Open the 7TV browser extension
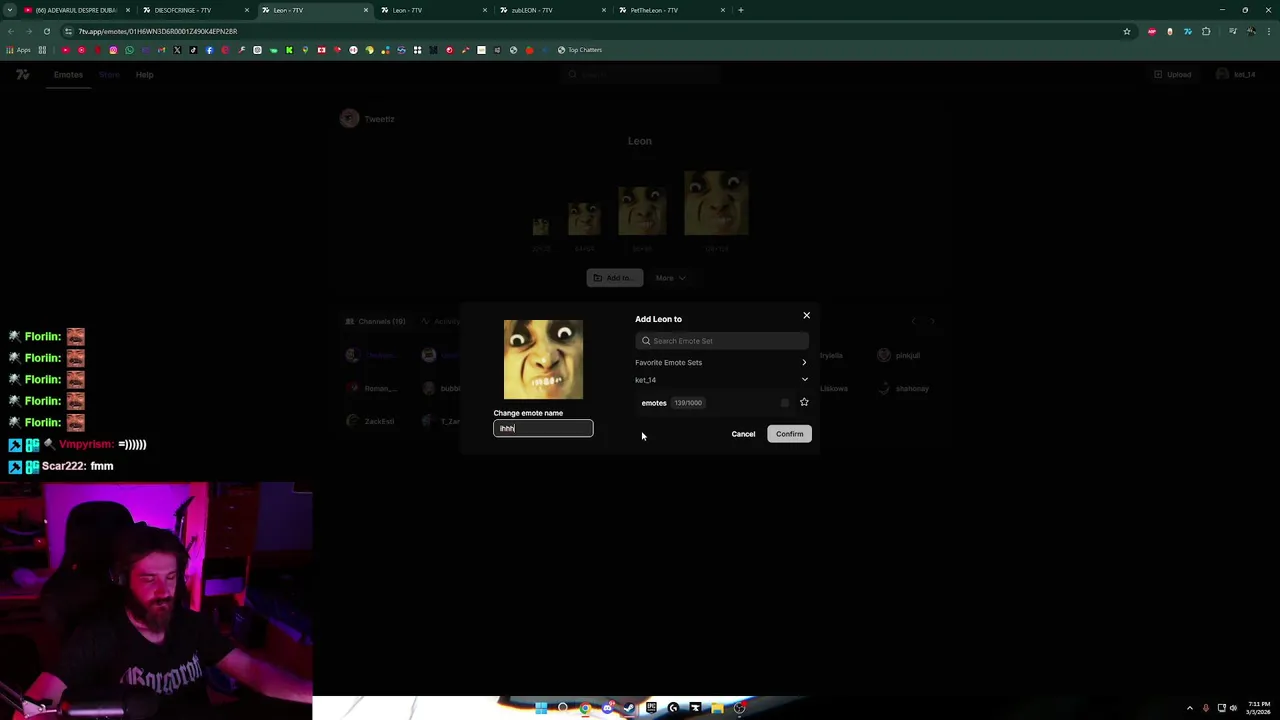The image size is (1280, 720). coord(1188,31)
